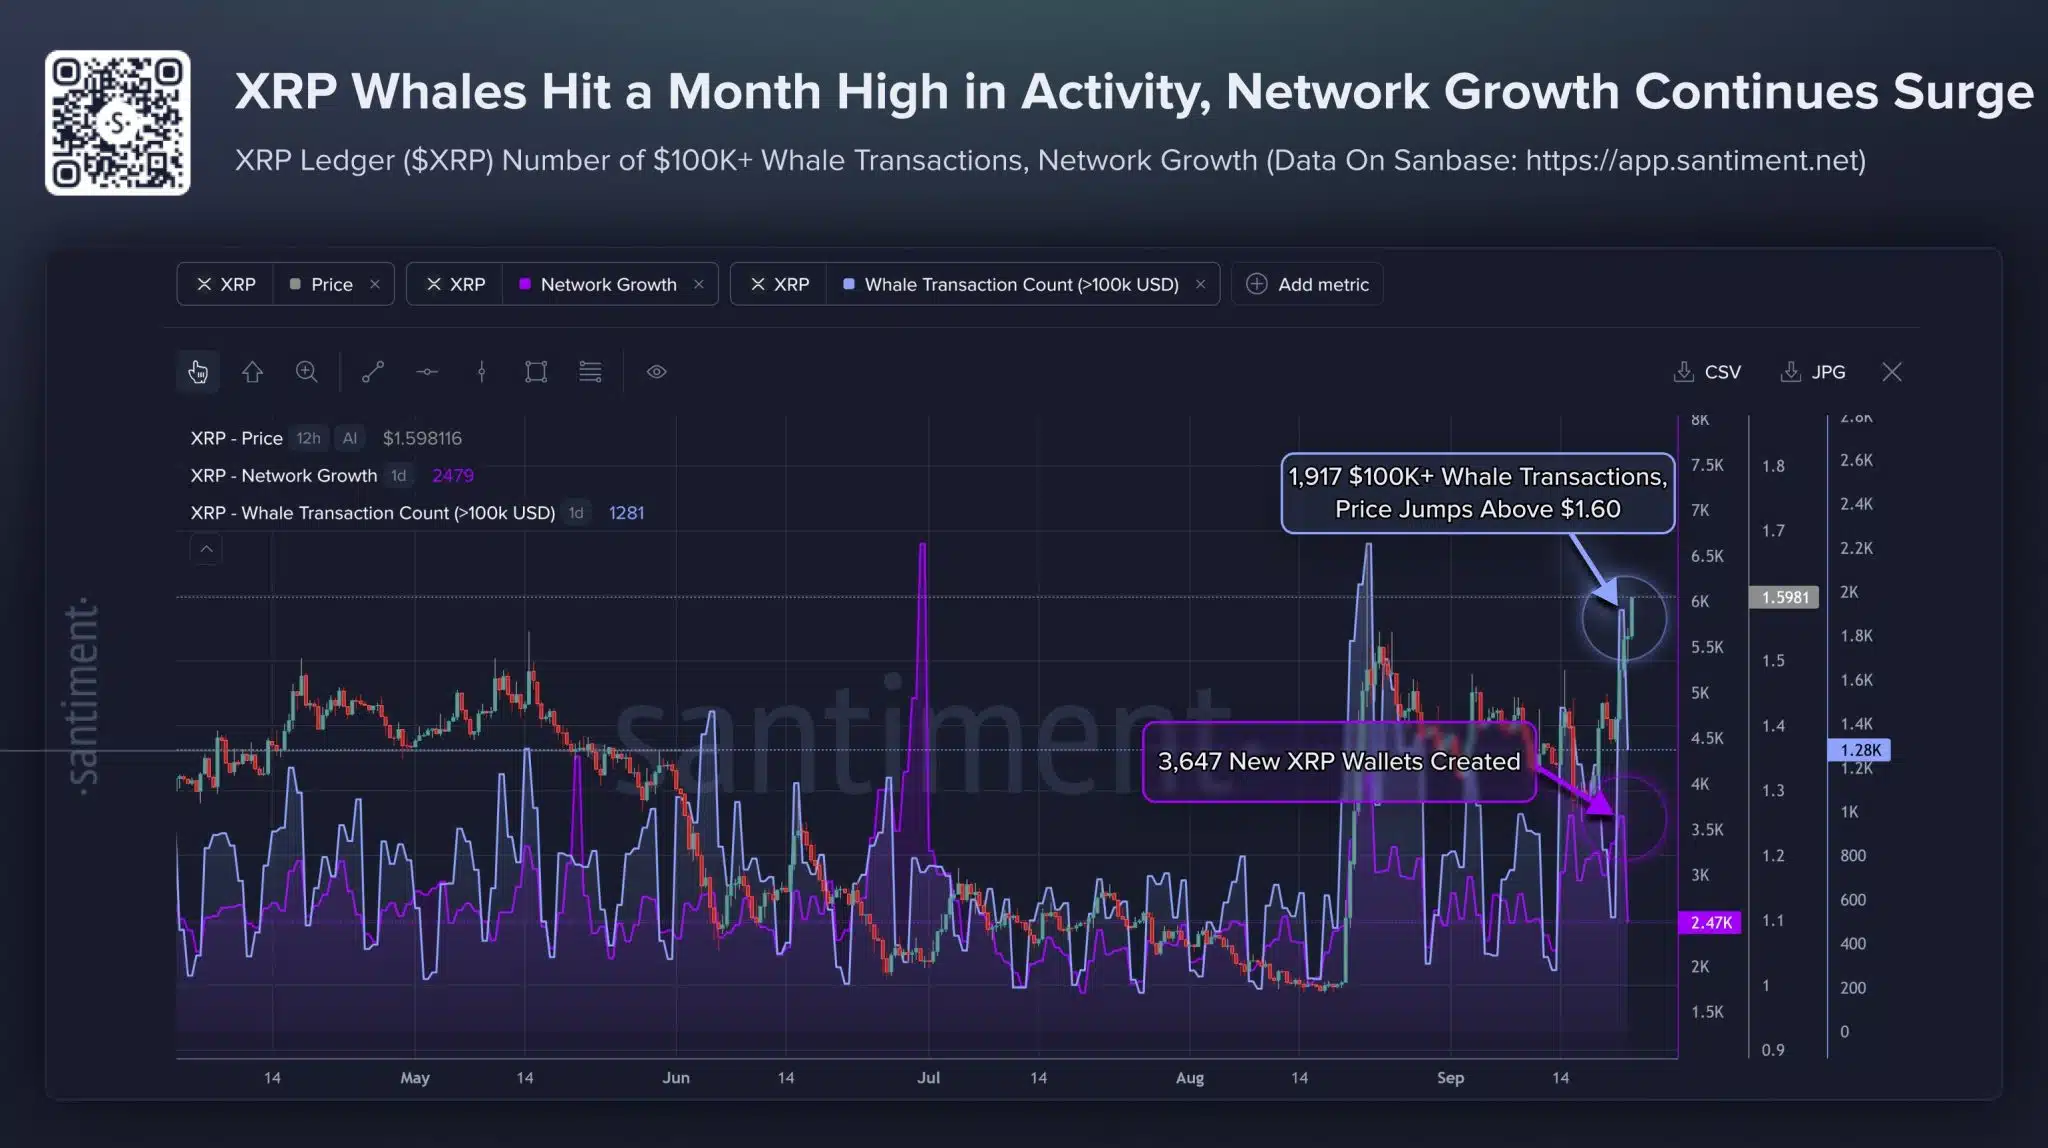
Task: Toggle drawings visibility eye icon
Action: [656, 372]
